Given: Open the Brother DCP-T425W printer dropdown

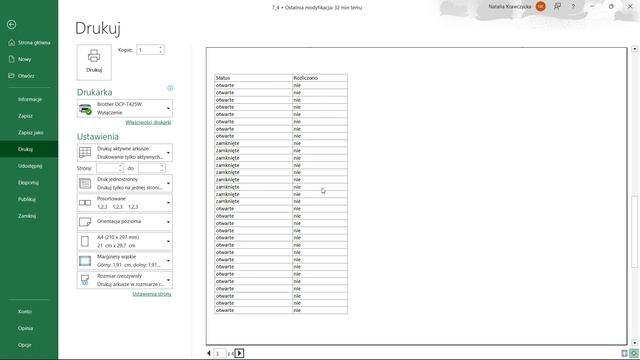Looking at the screenshot, I should (124, 109).
